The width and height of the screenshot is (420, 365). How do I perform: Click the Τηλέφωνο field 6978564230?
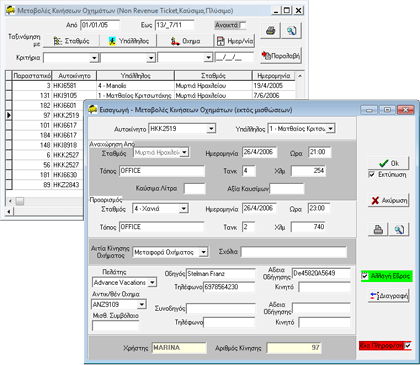coord(229,287)
